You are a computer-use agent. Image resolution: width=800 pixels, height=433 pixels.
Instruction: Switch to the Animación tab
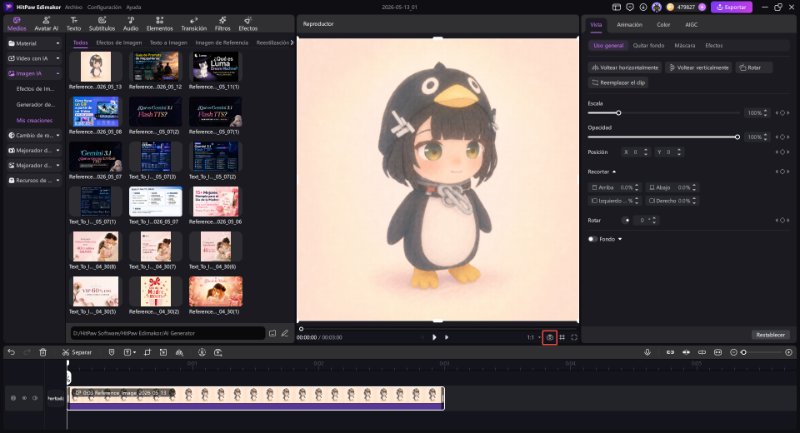point(630,24)
